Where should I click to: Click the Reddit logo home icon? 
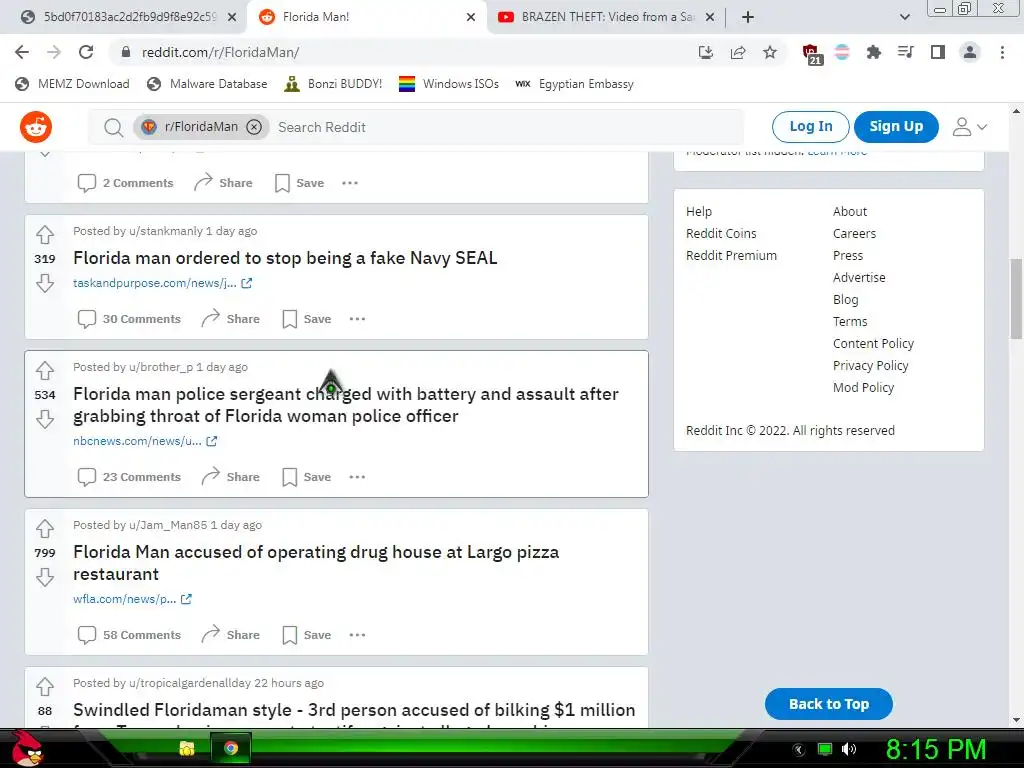pyautogui.click(x=36, y=127)
